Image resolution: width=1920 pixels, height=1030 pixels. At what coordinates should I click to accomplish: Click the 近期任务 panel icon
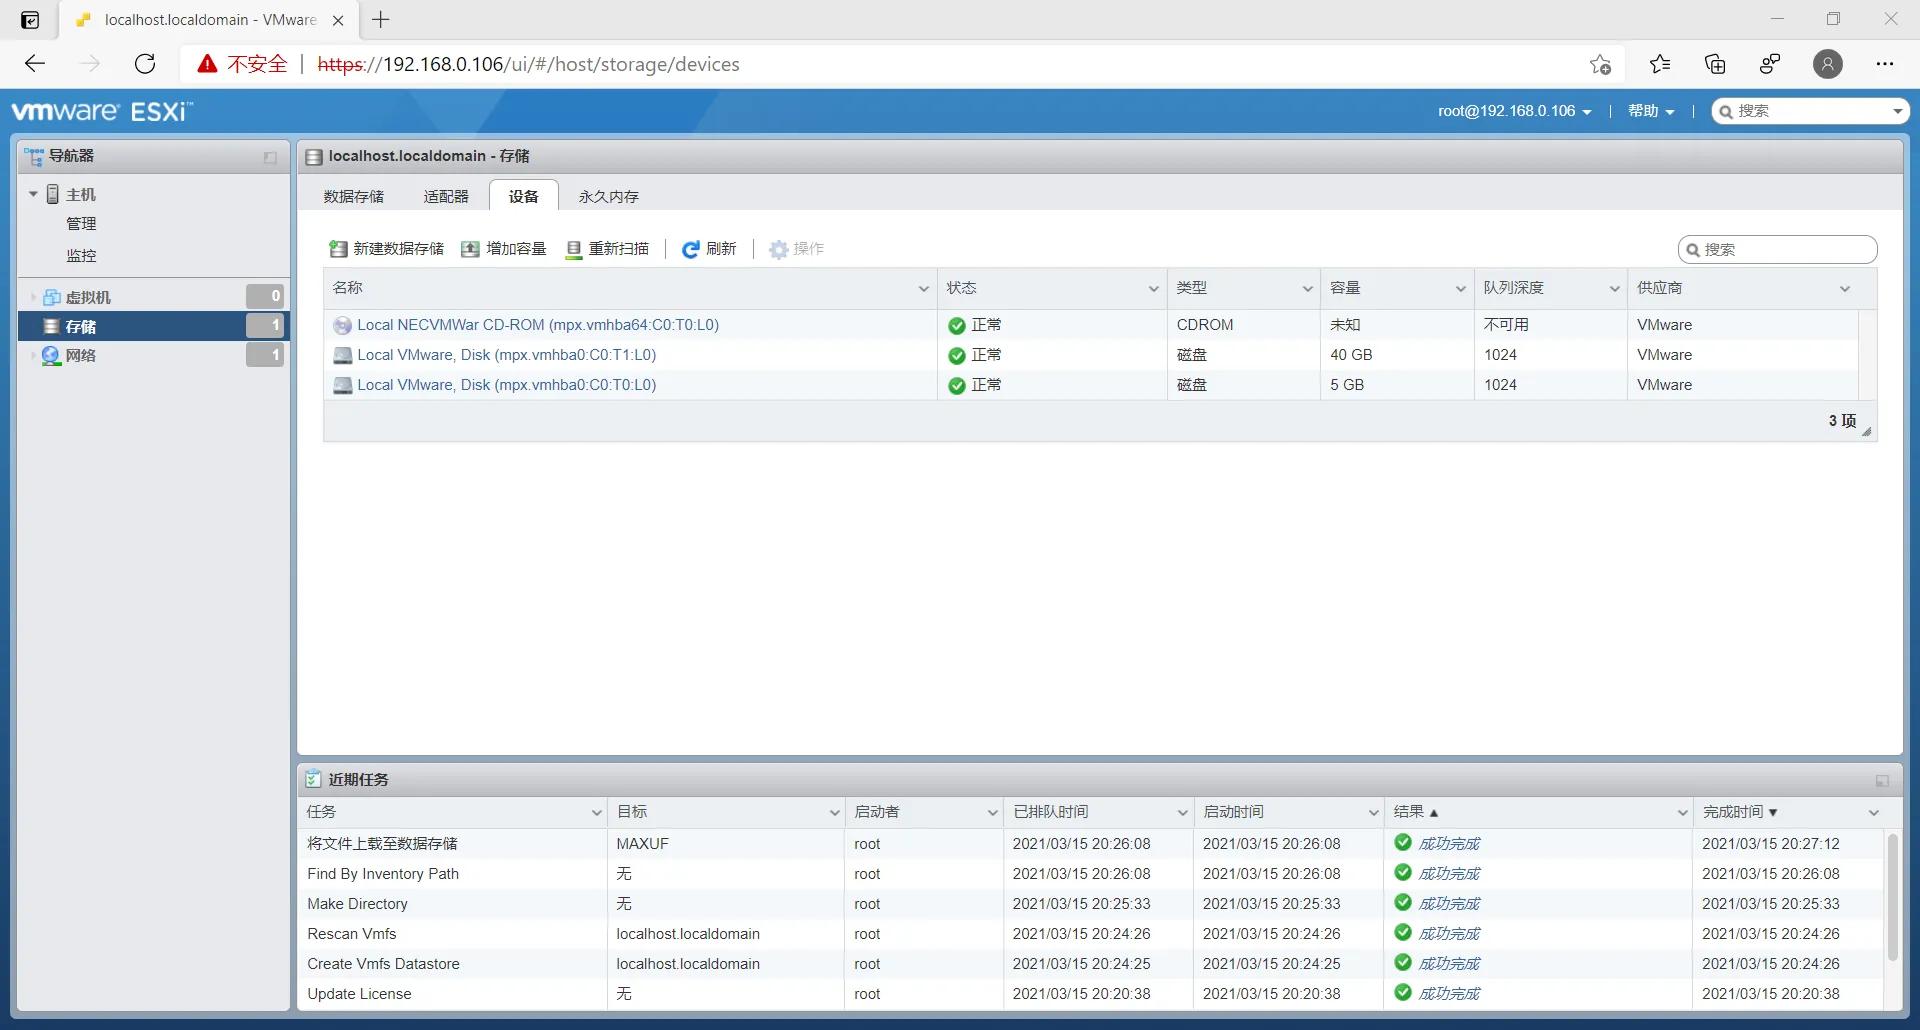pyautogui.click(x=315, y=780)
